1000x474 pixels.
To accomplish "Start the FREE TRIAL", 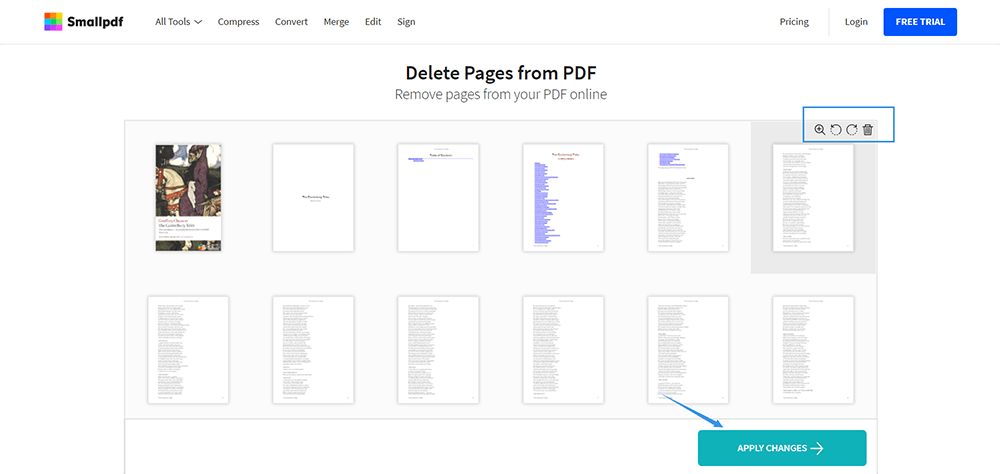I will [x=920, y=22].
